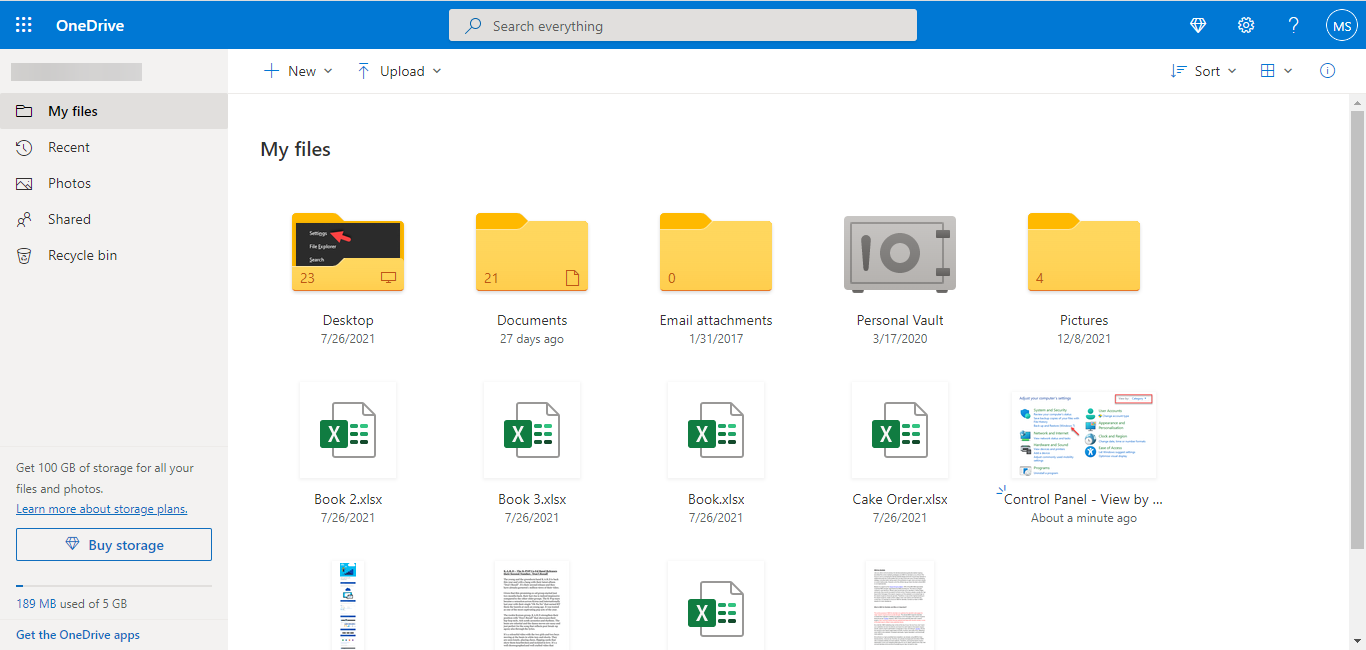This screenshot has width=1366, height=650.
Task: Click the Cake Order.xlsx file name
Action: click(x=900, y=499)
